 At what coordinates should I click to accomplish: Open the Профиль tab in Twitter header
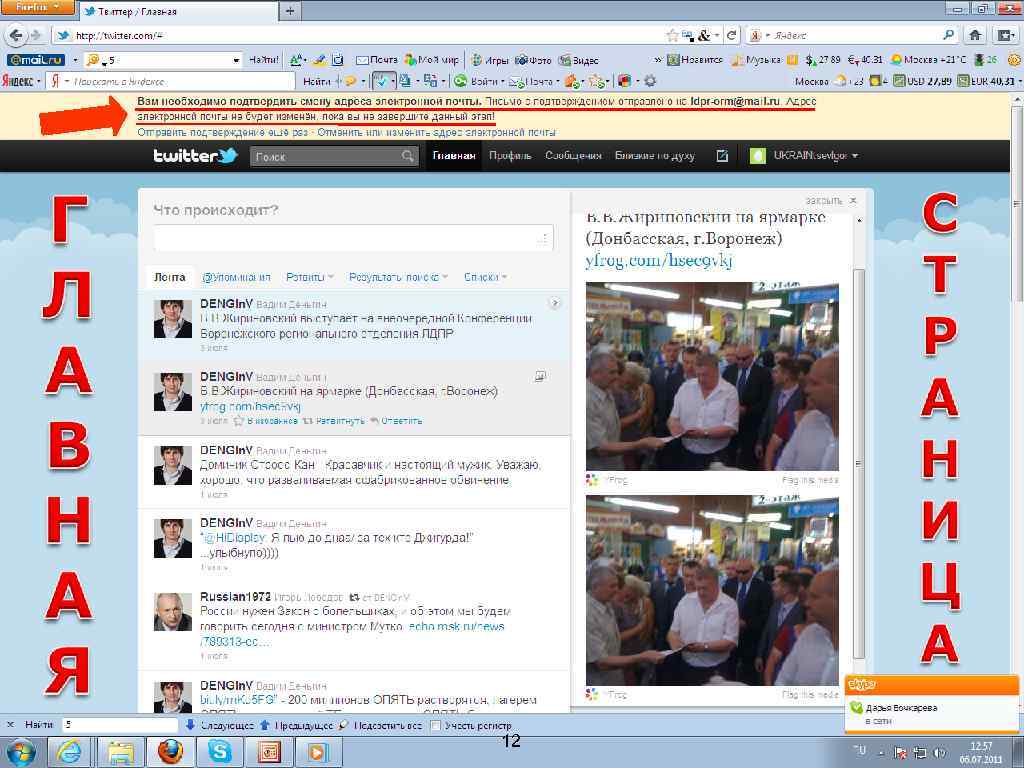tap(510, 155)
